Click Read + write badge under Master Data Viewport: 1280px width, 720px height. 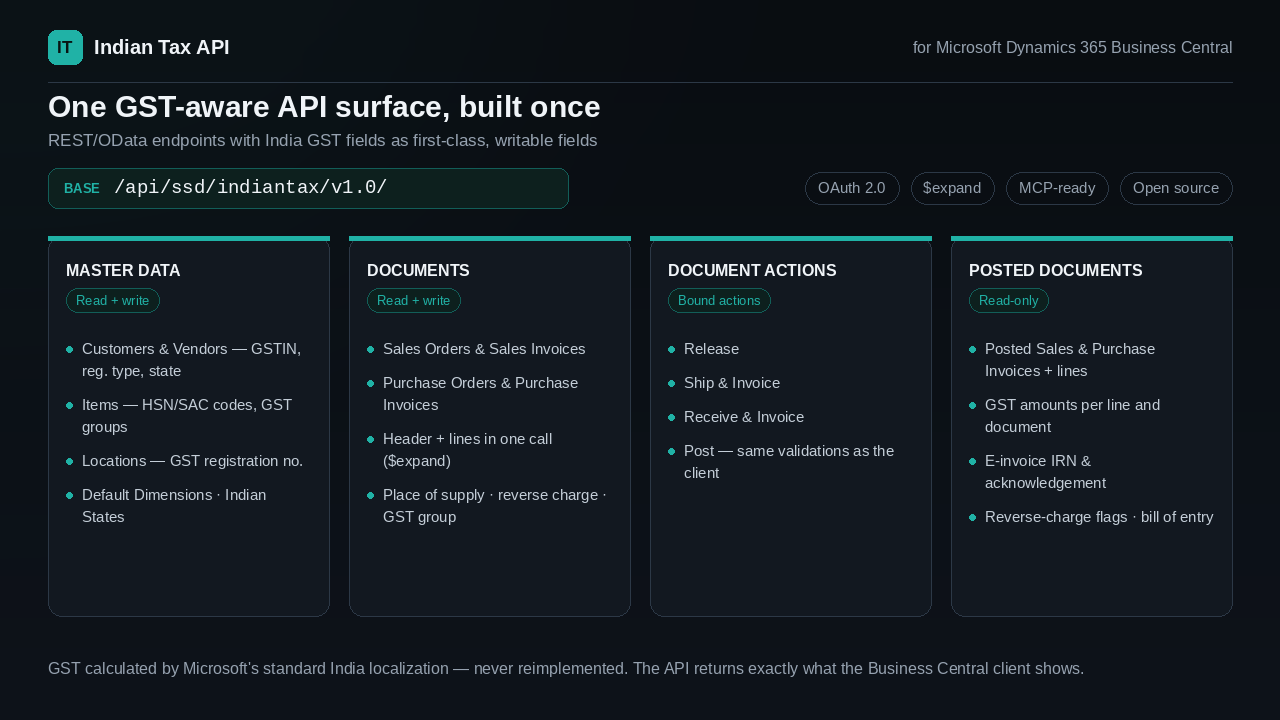pos(113,300)
